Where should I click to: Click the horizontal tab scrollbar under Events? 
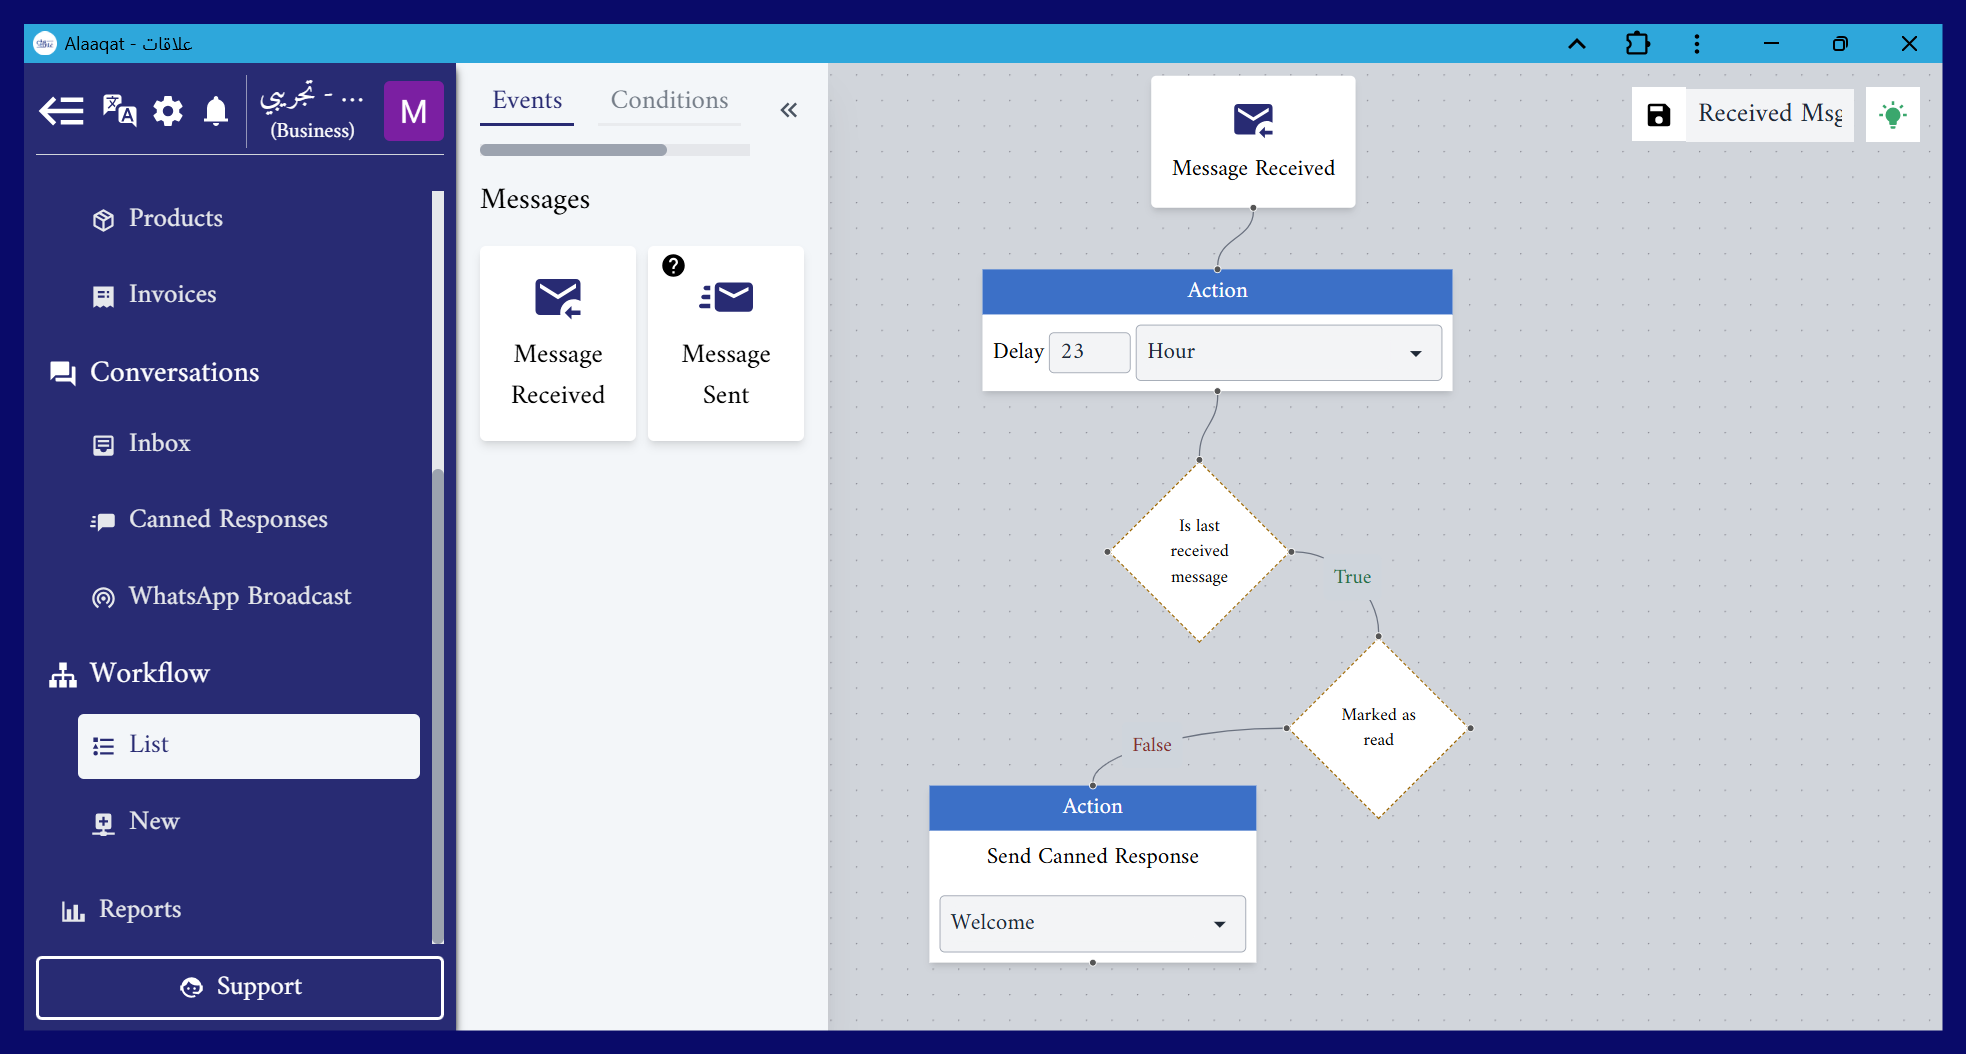pos(573,150)
